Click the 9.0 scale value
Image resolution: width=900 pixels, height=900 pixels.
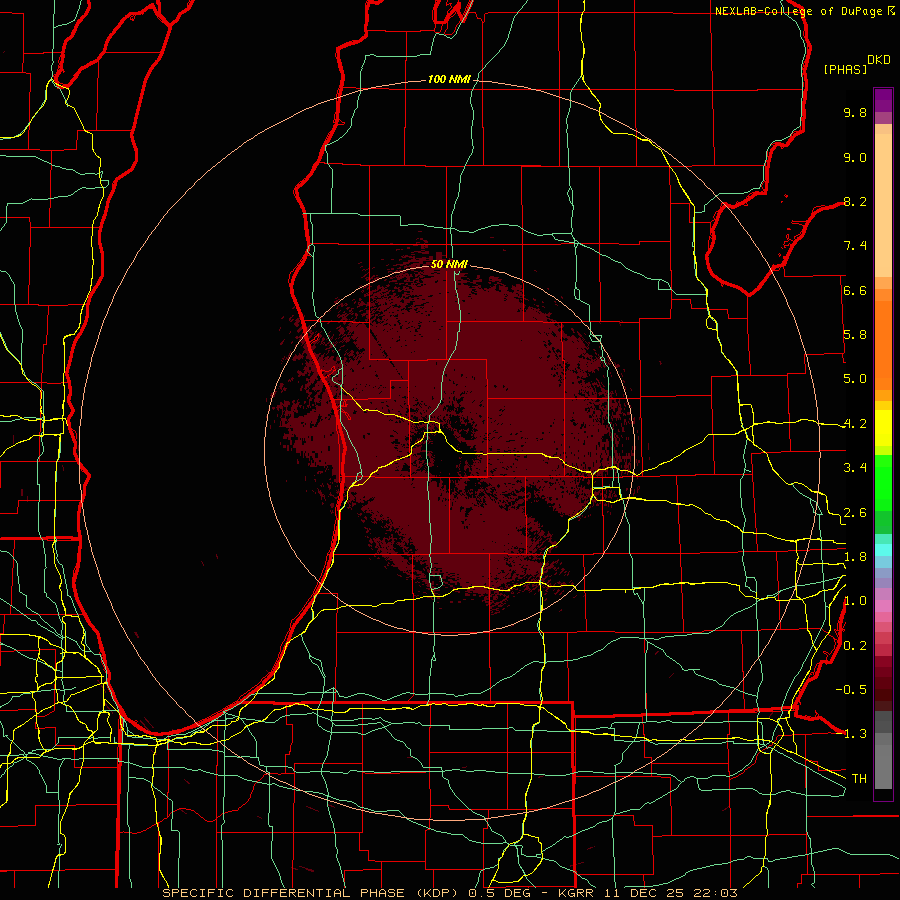point(855,157)
